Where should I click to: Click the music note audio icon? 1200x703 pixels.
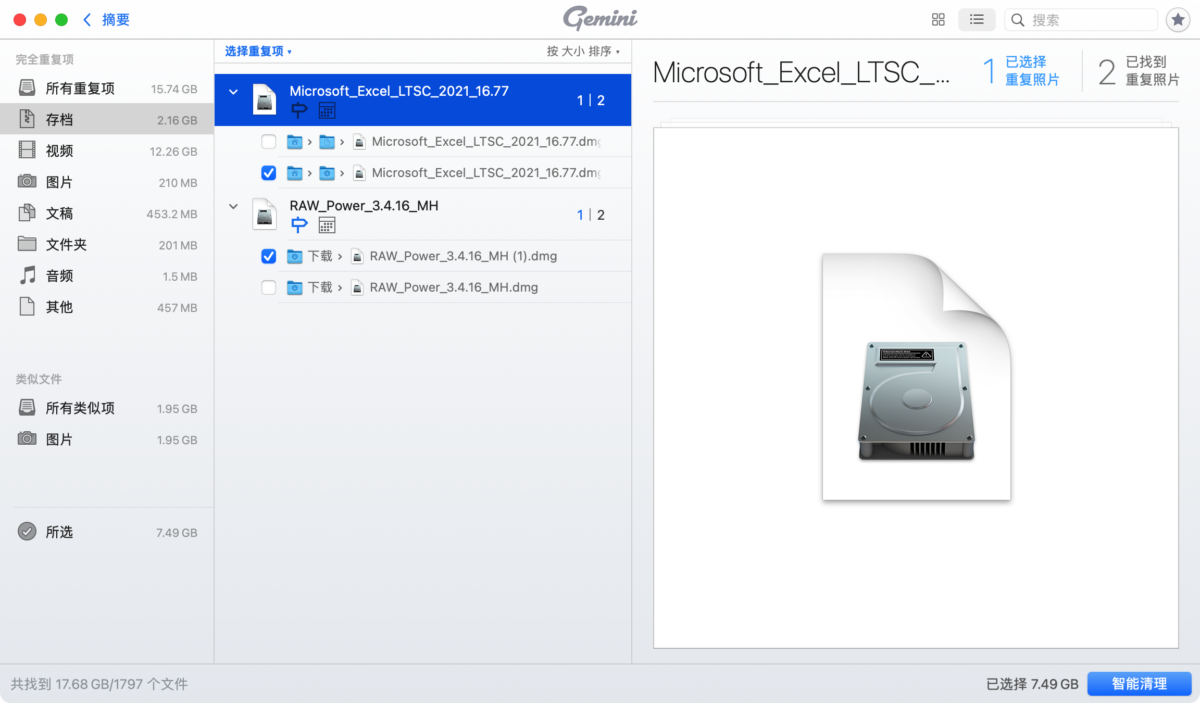tap(27, 276)
